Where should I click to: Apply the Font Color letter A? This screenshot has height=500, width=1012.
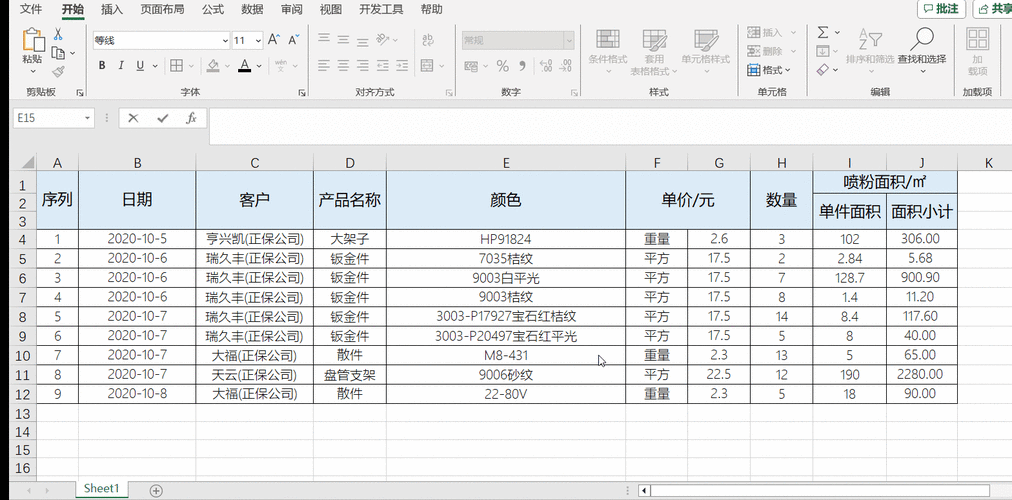[244, 65]
